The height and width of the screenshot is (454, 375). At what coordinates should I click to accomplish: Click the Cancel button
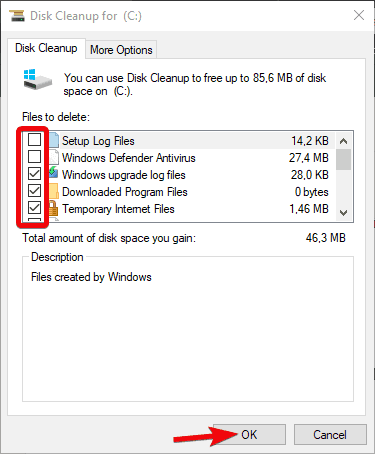[330, 434]
